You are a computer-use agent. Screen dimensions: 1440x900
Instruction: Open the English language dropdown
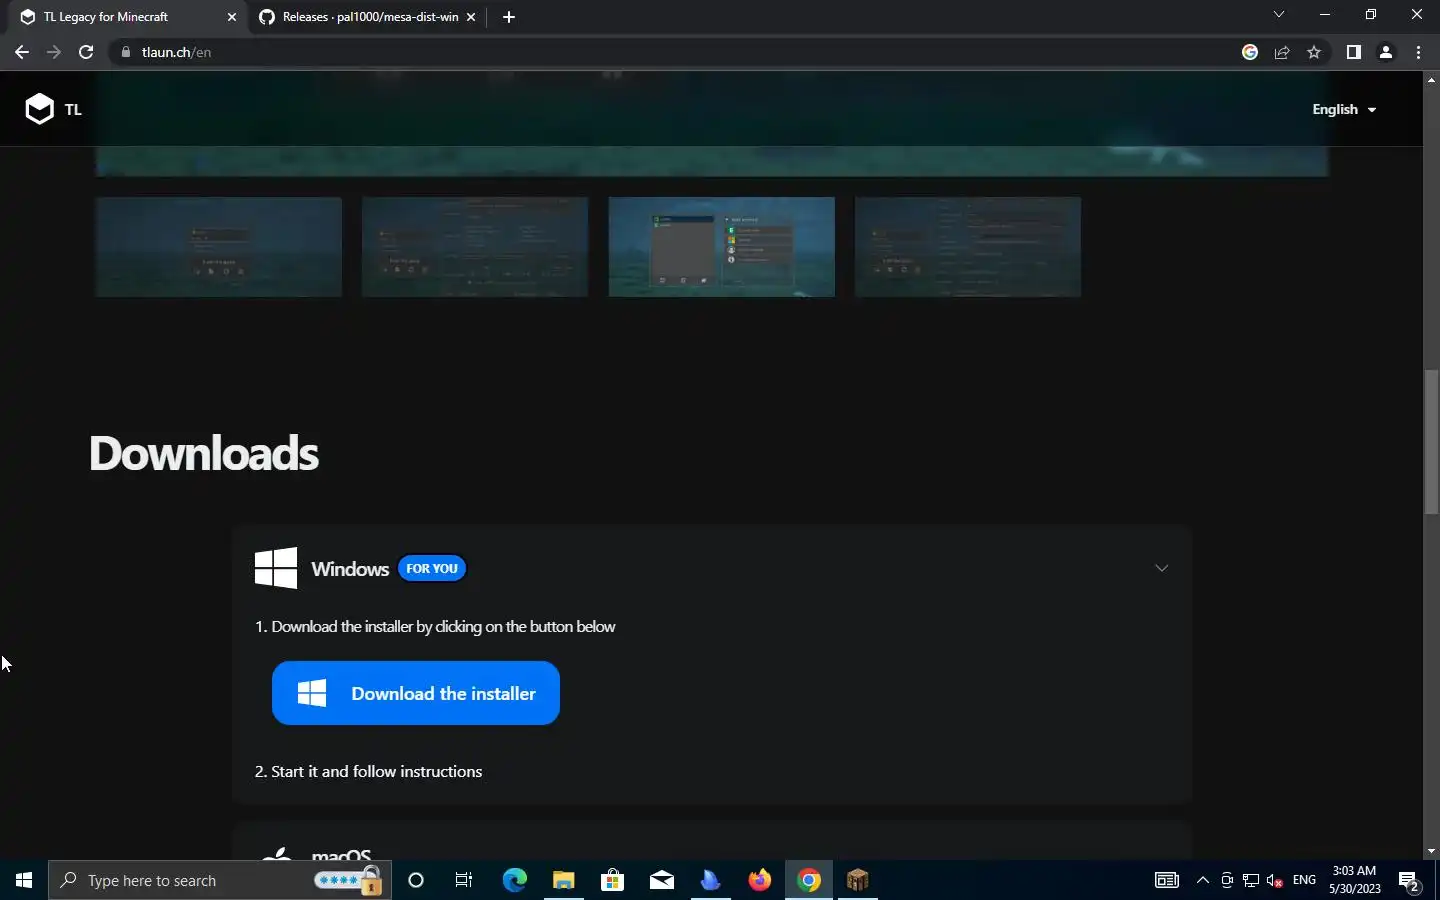(x=1344, y=109)
